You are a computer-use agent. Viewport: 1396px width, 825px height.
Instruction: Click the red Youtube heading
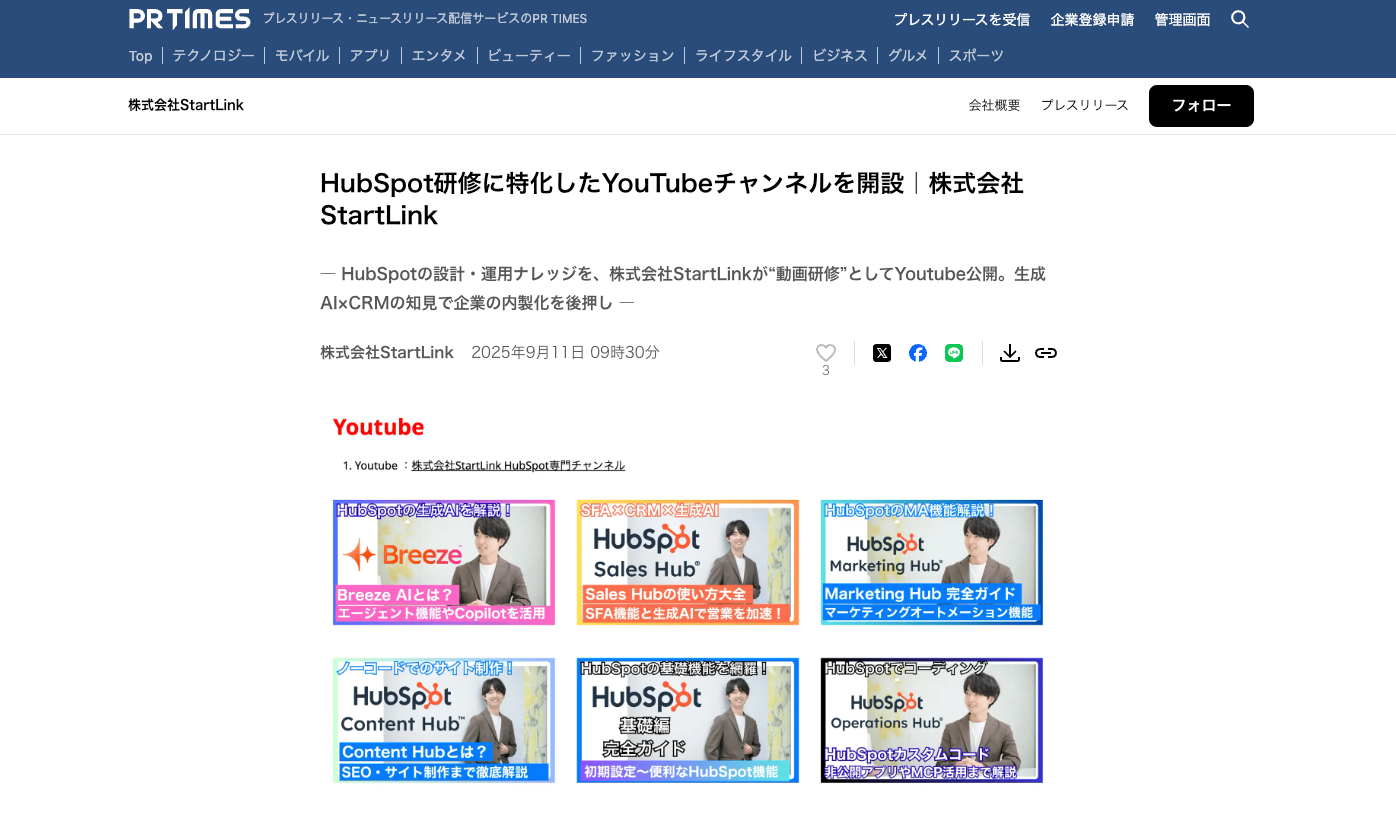click(378, 427)
